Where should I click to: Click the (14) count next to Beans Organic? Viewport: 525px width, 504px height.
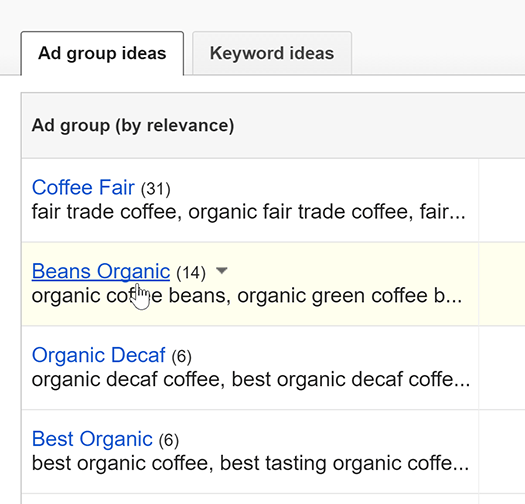[191, 273]
